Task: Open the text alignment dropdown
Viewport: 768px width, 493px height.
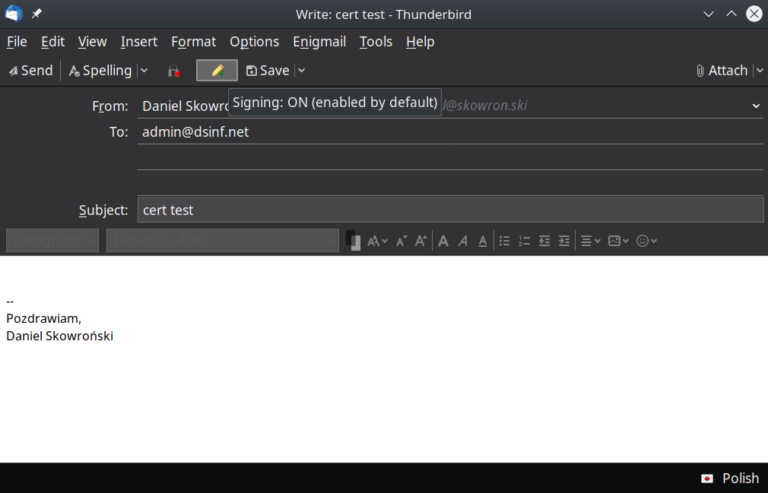Action: click(590, 241)
